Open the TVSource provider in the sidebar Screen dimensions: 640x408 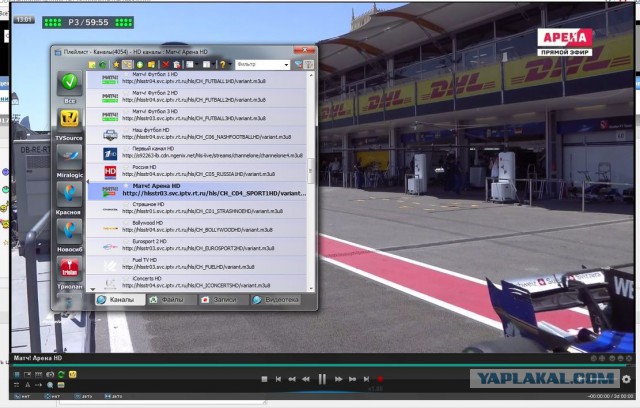[69, 120]
